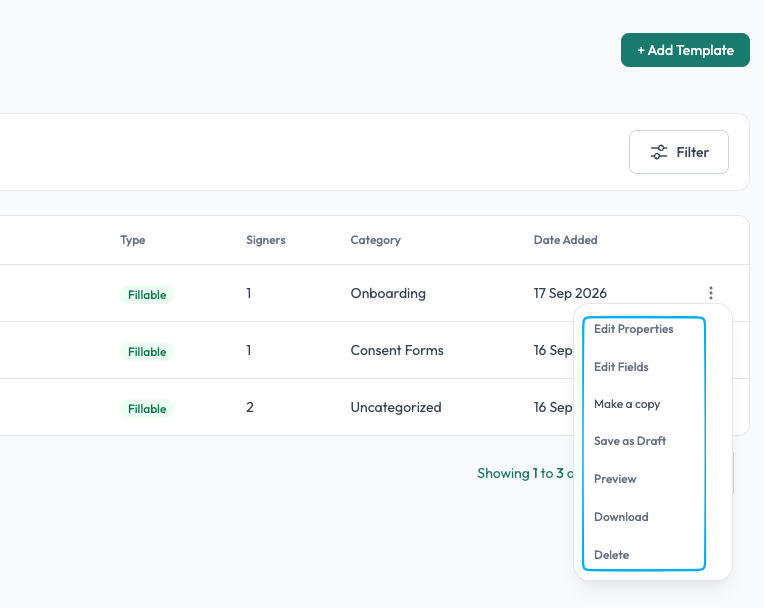Select Save as Draft option
The width and height of the screenshot is (764, 608).
(x=630, y=441)
